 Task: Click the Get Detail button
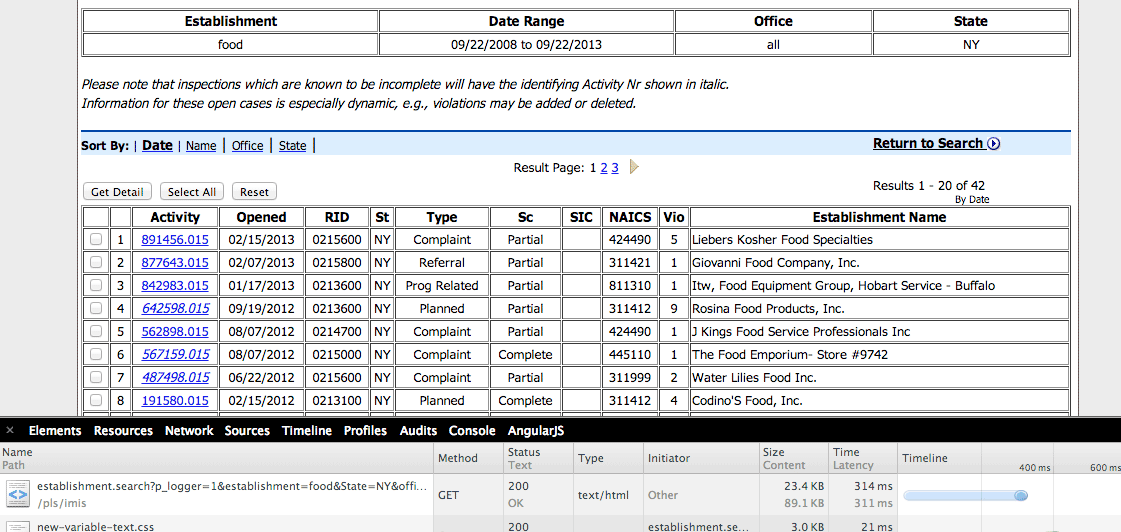point(118,192)
